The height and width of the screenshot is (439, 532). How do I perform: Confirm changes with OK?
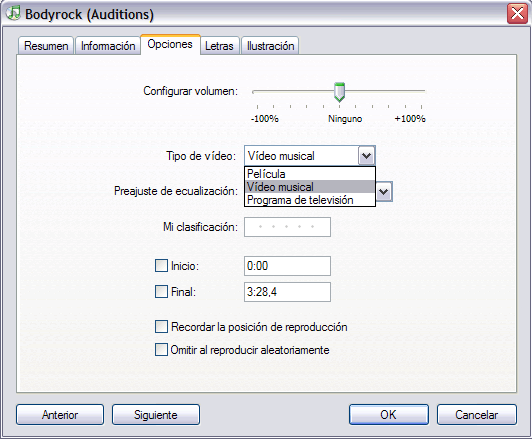tap(388, 415)
